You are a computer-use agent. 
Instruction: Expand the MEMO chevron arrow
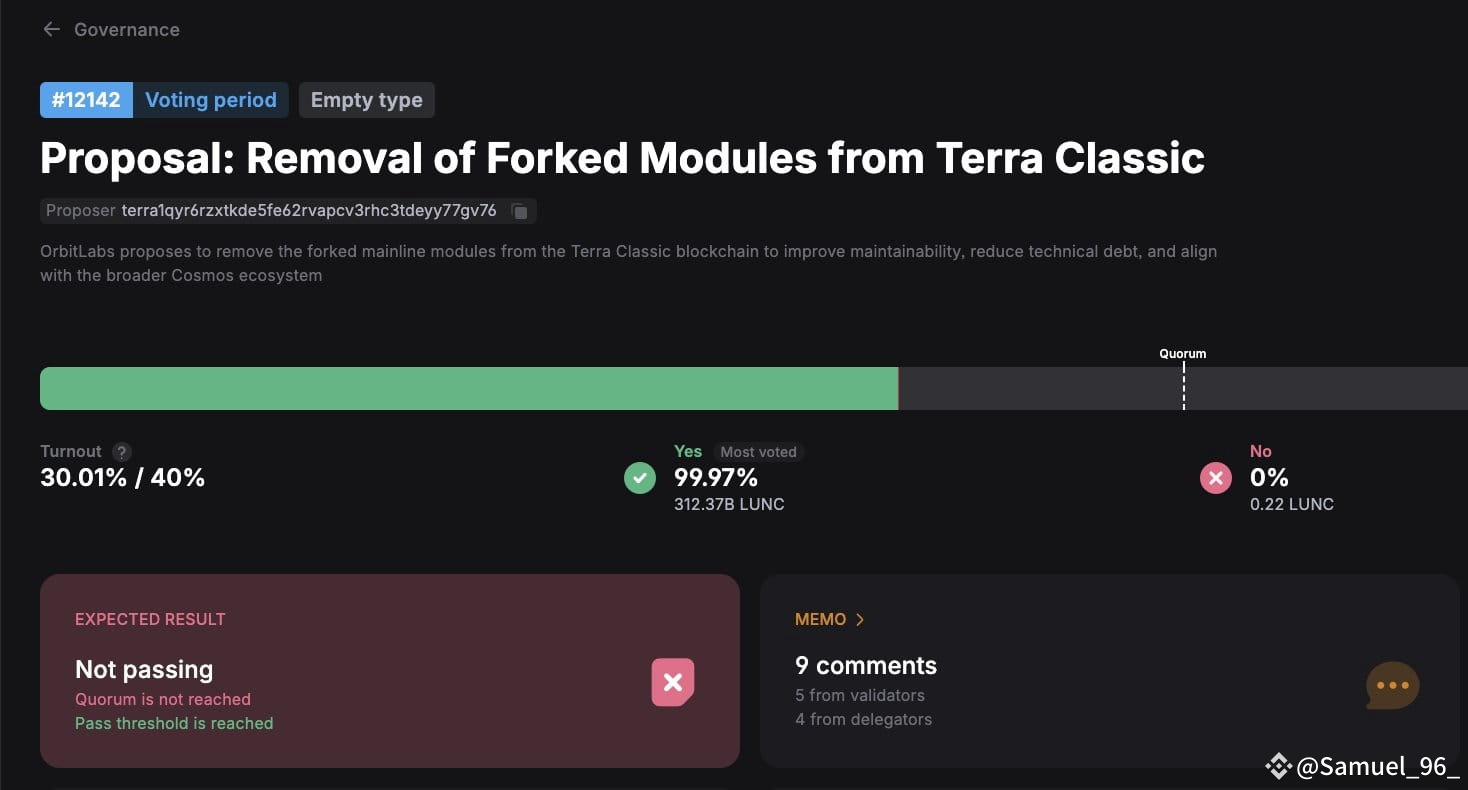860,620
